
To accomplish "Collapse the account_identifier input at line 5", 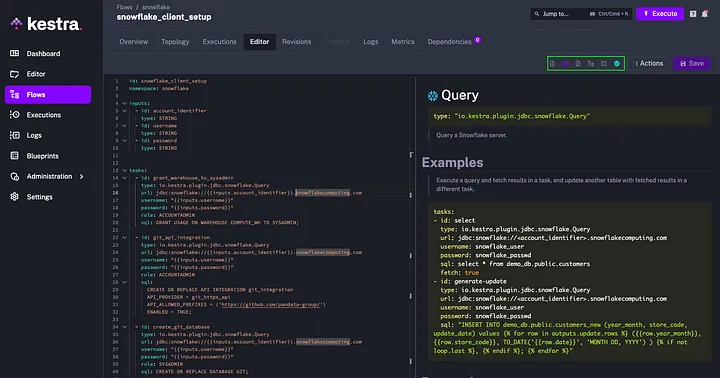I will pyautogui.click(x=124, y=111).
